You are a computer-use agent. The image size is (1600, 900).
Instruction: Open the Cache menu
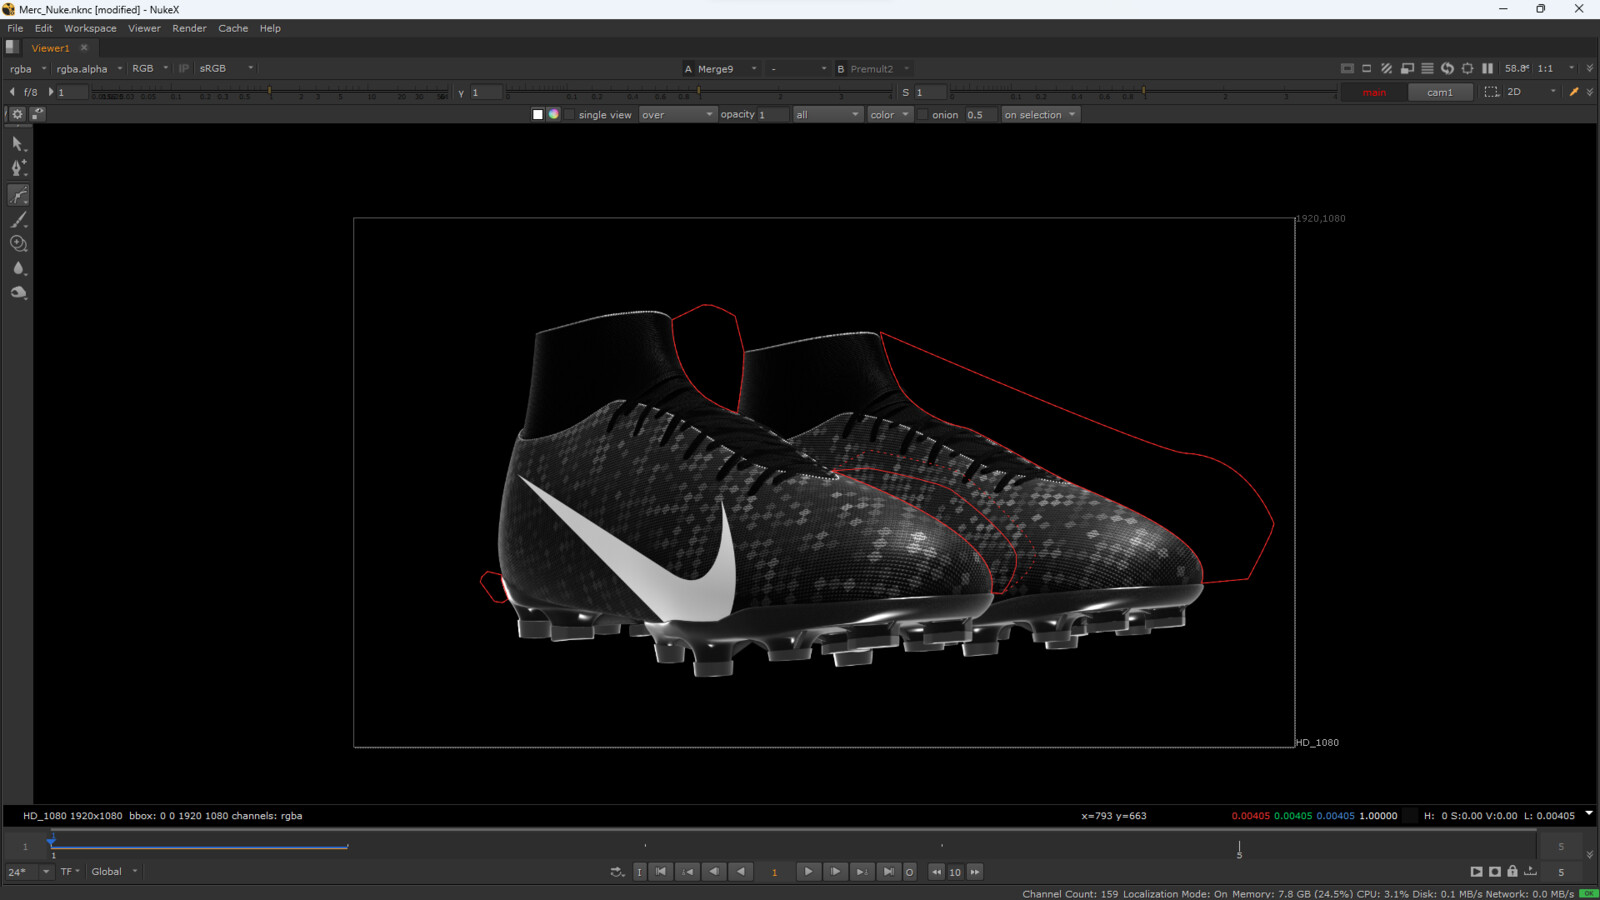(x=233, y=28)
